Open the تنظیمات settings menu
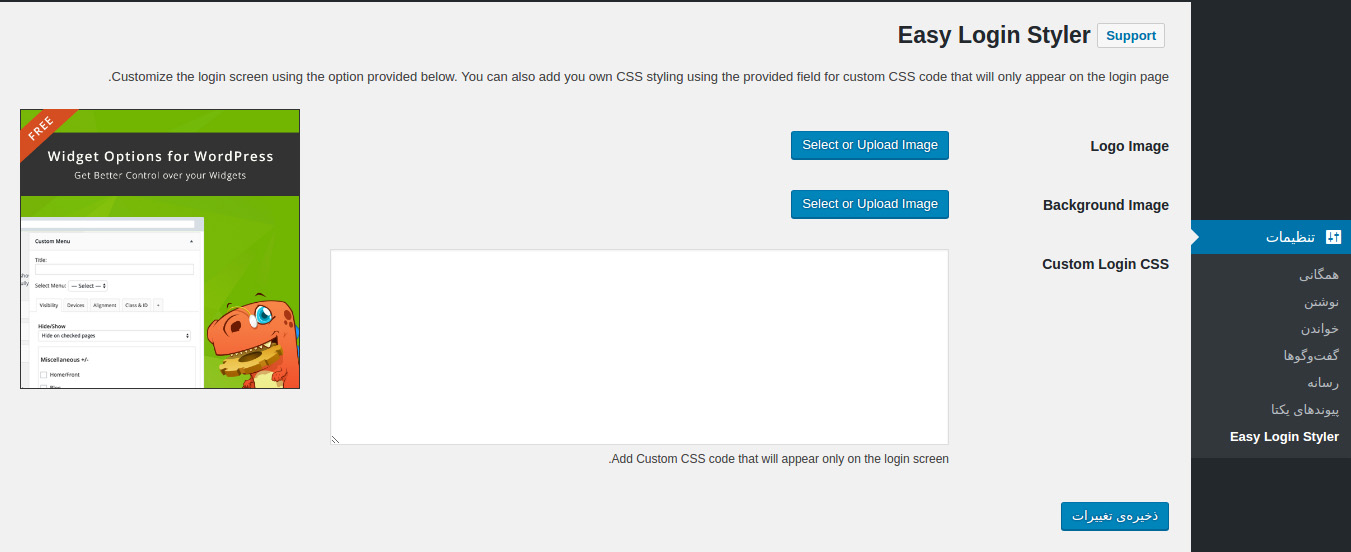This screenshot has height=552, width=1351. [1271, 237]
